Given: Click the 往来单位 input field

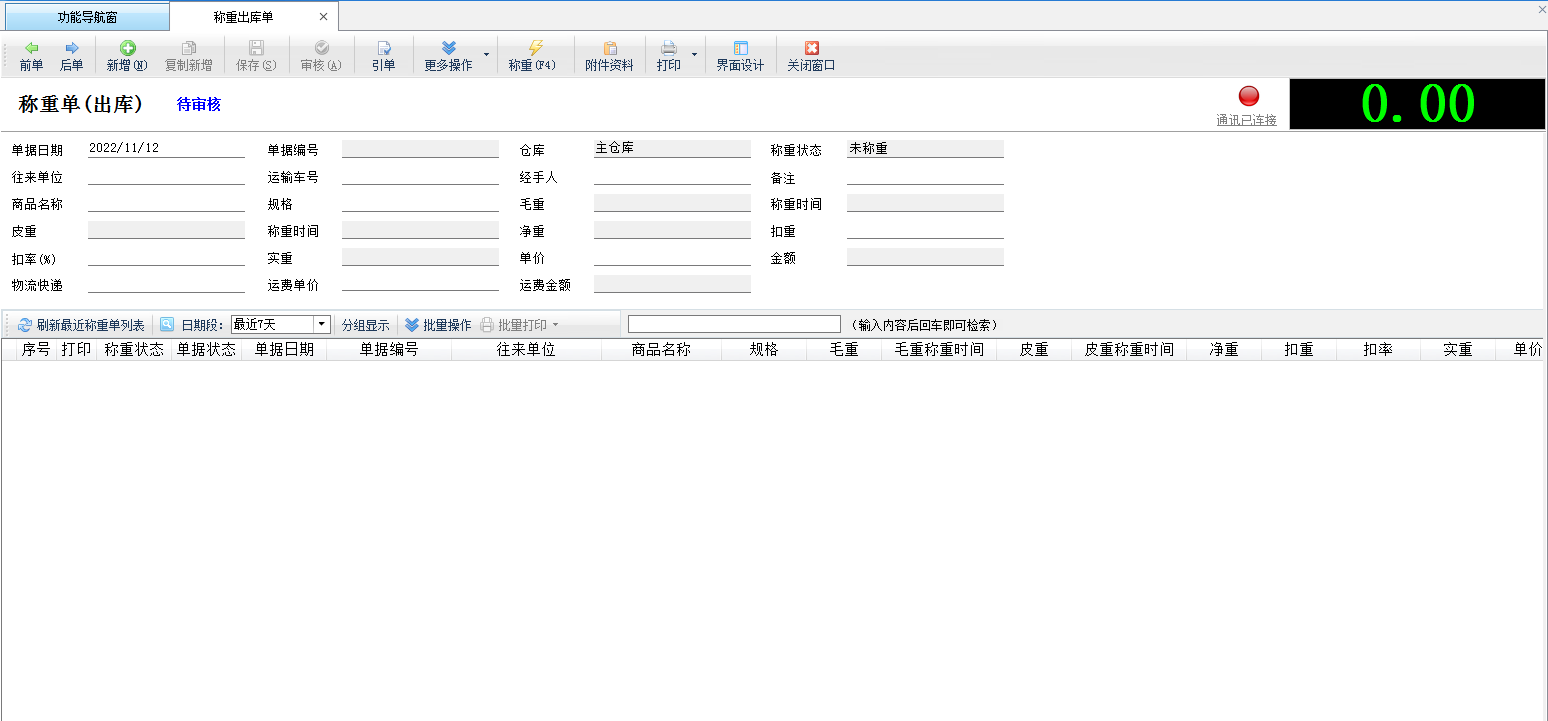Looking at the screenshot, I should [166, 177].
